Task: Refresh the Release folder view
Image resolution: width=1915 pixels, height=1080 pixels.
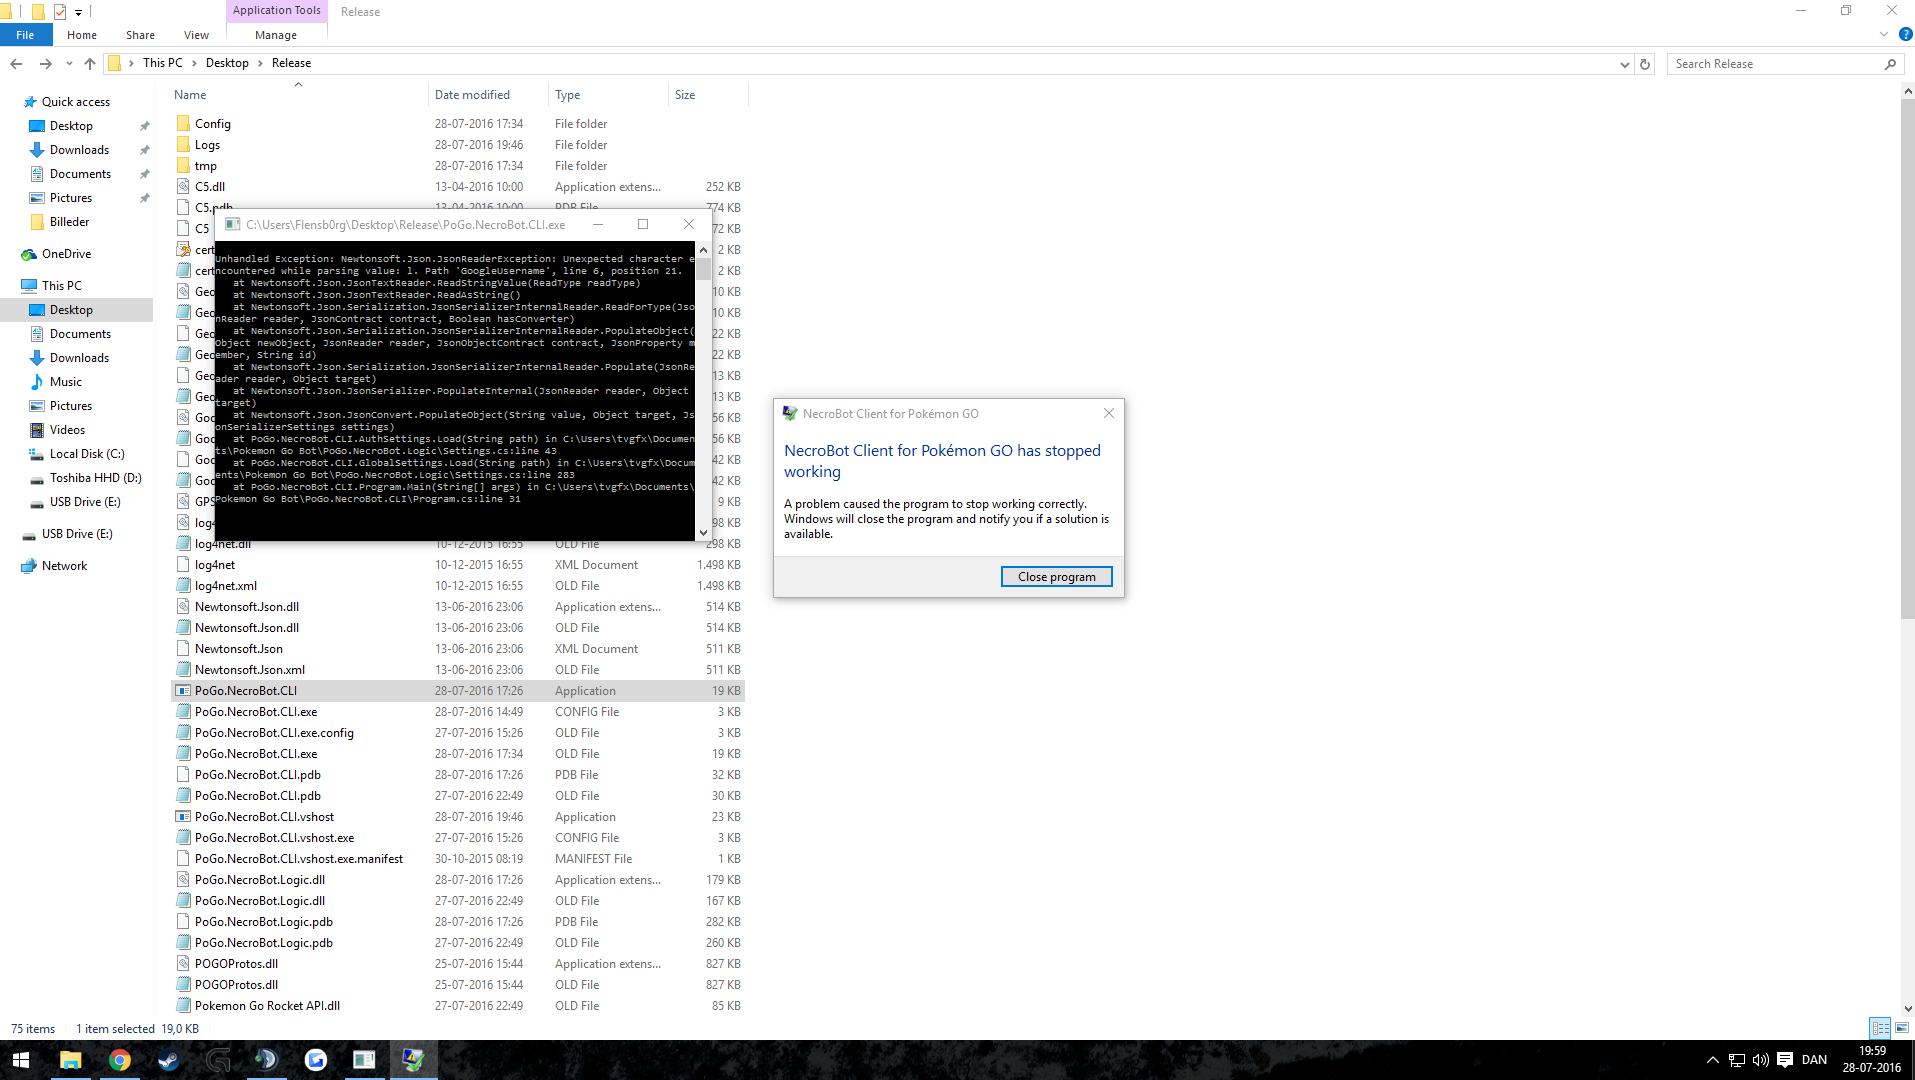Action: point(1645,64)
